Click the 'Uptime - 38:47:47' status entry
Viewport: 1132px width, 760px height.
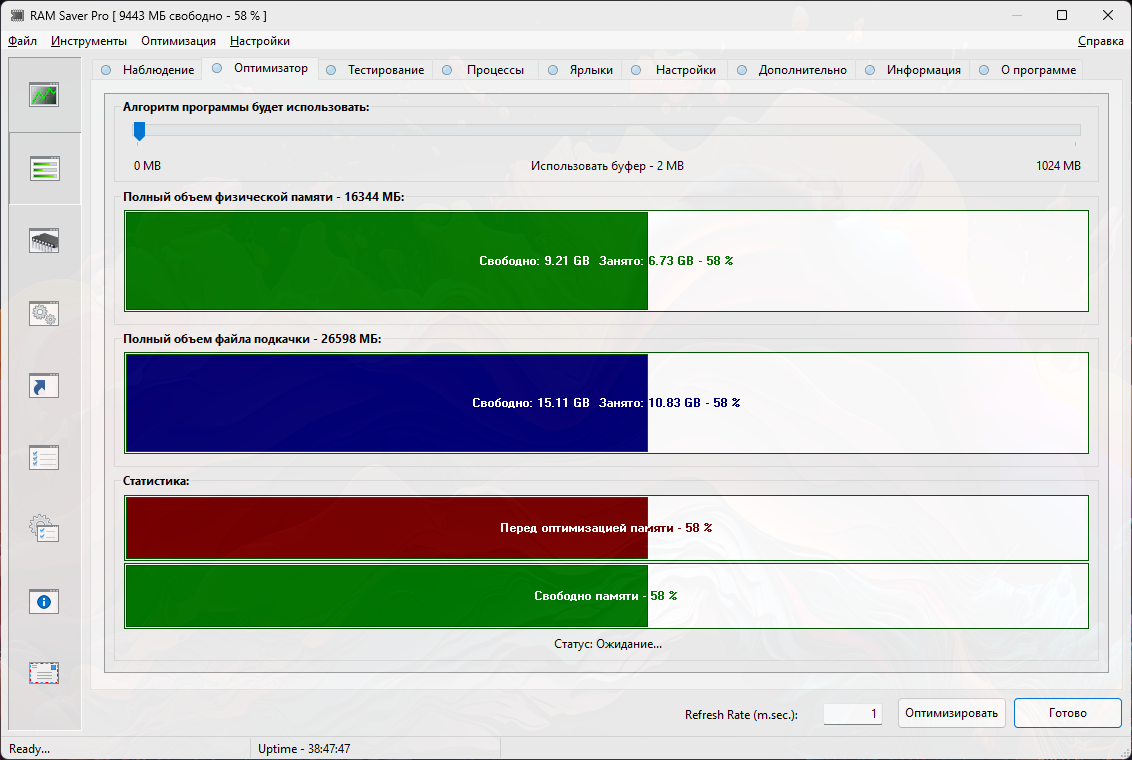[304, 749]
